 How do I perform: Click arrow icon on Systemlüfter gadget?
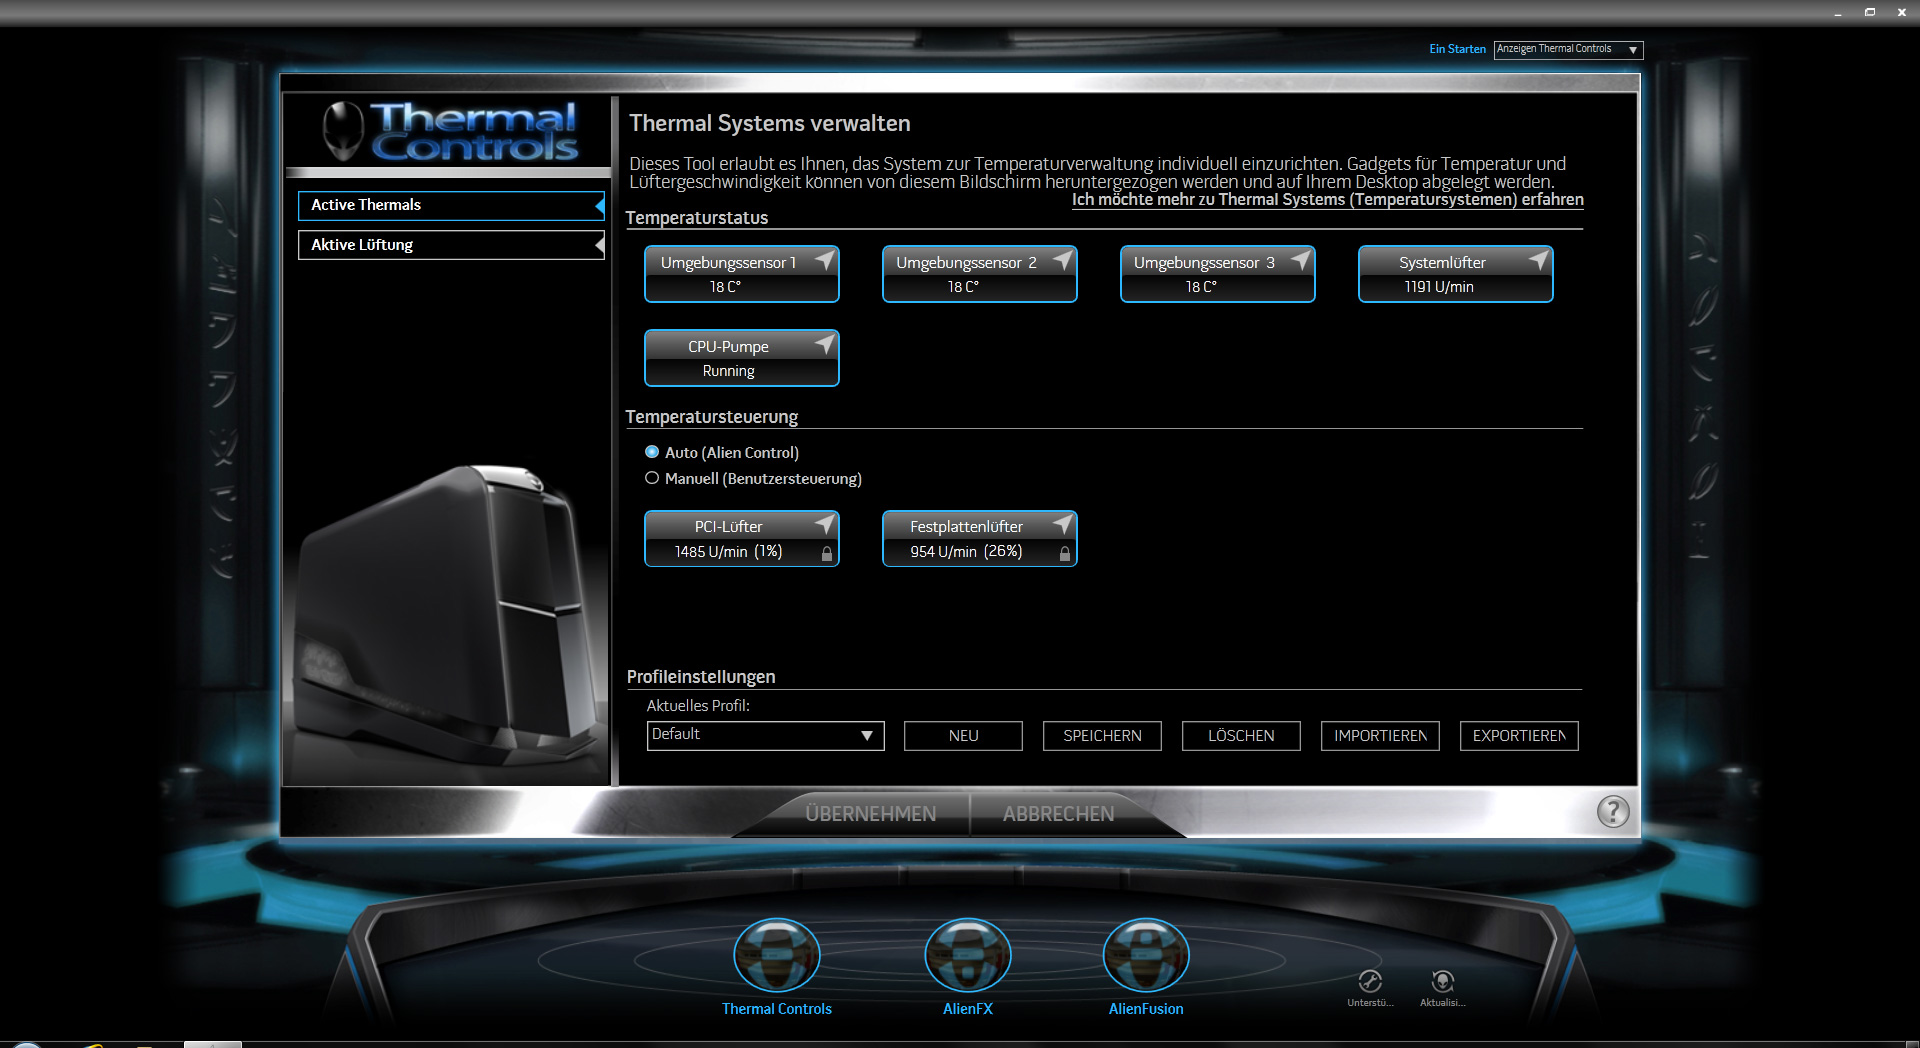coord(1538,260)
